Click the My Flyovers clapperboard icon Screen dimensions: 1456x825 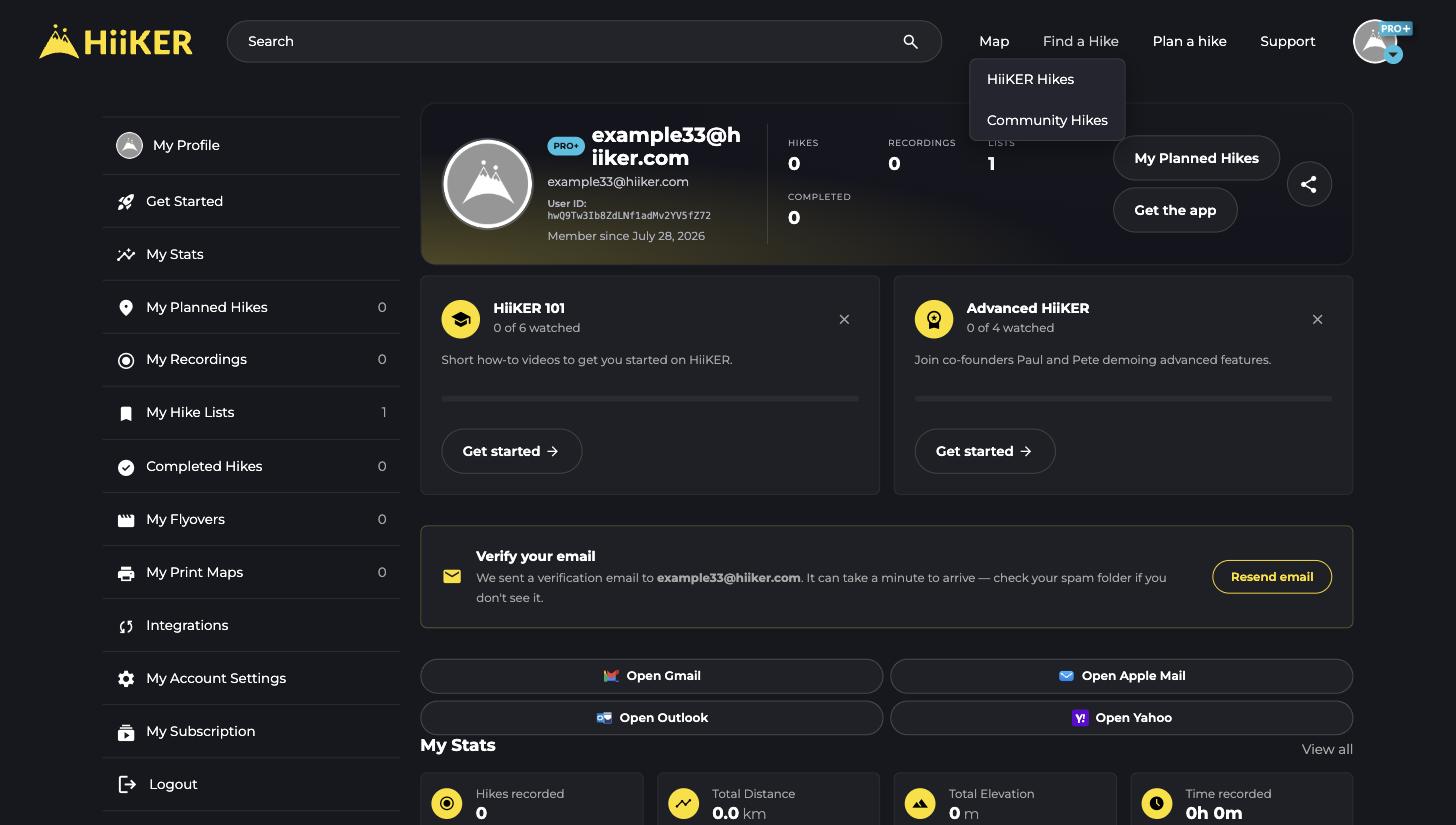(x=126, y=520)
